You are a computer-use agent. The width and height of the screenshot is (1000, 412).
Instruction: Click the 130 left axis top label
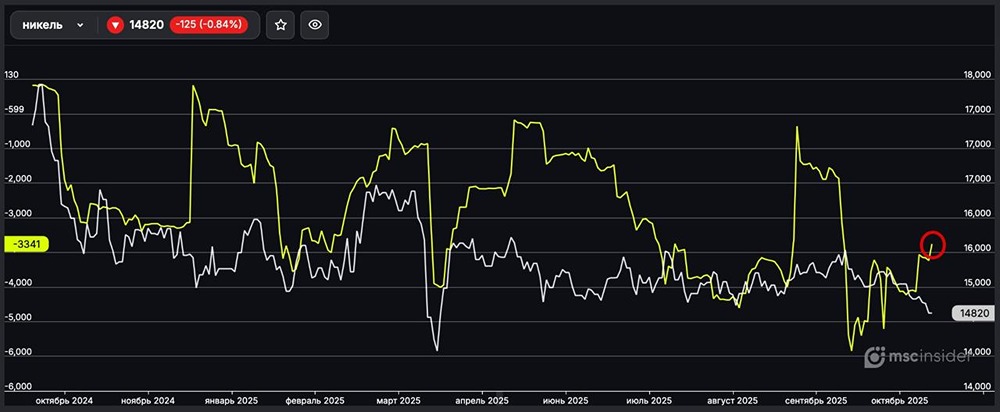pos(12,75)
